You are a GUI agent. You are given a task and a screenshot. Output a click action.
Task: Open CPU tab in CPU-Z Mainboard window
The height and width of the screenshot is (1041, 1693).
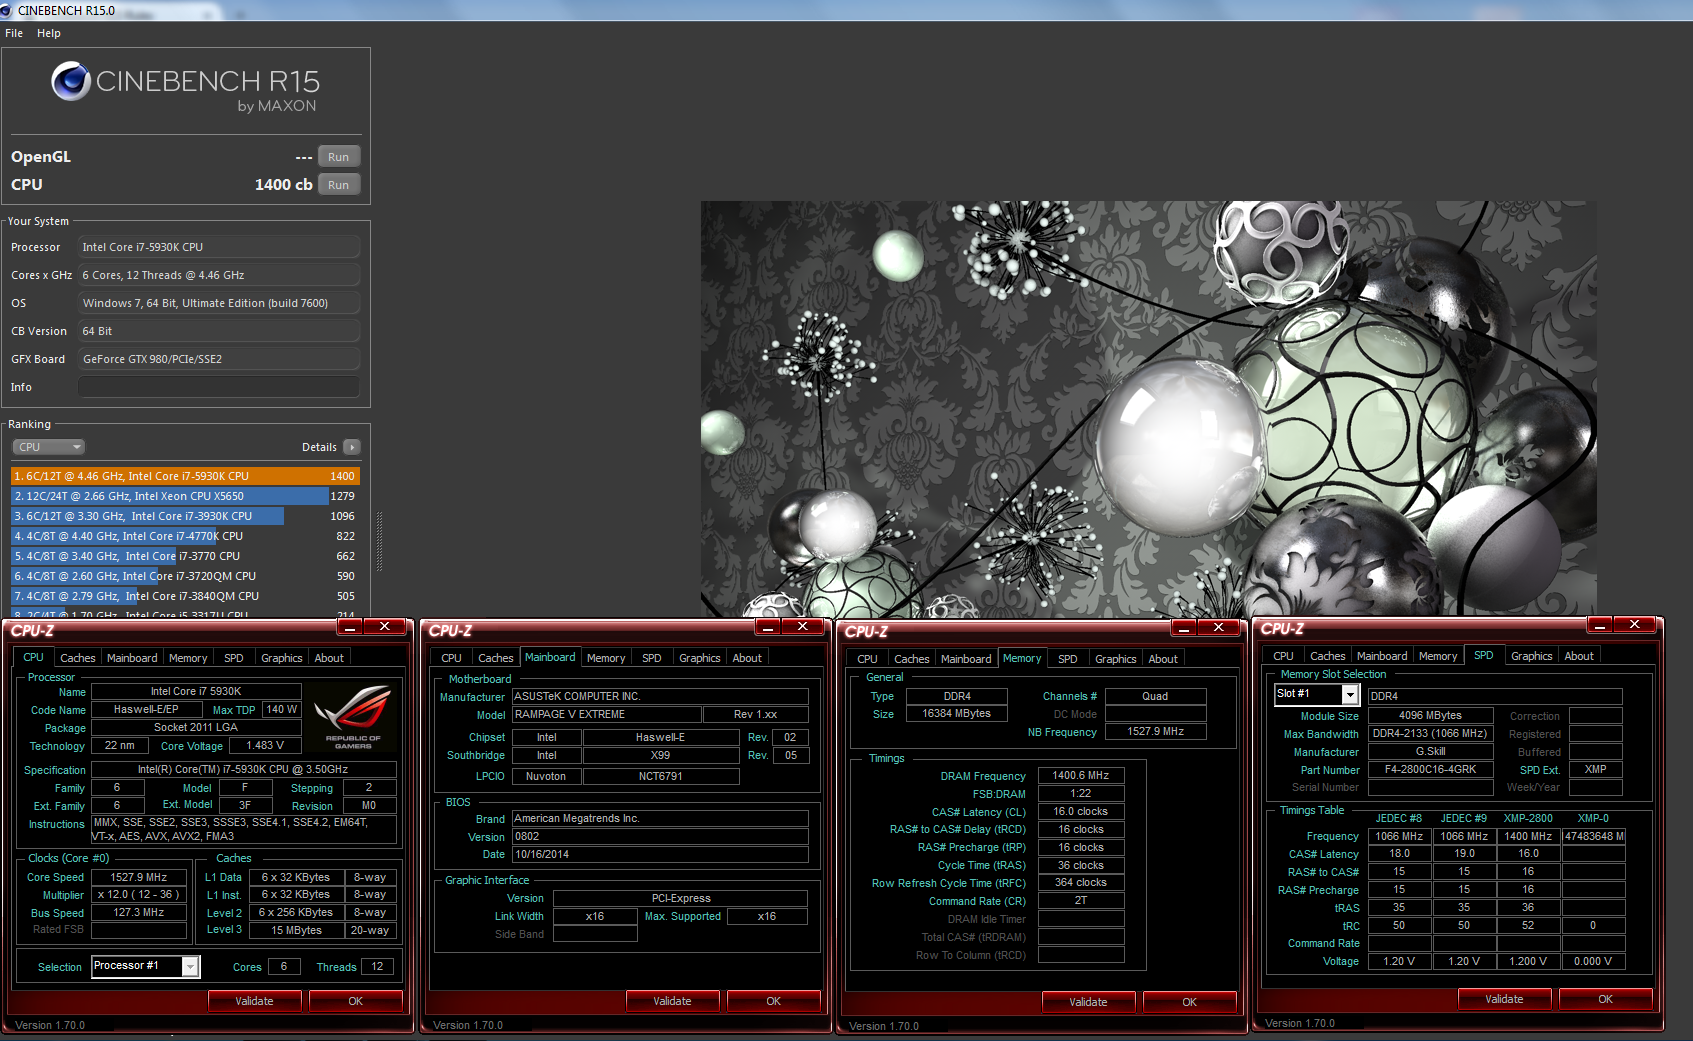452,658
